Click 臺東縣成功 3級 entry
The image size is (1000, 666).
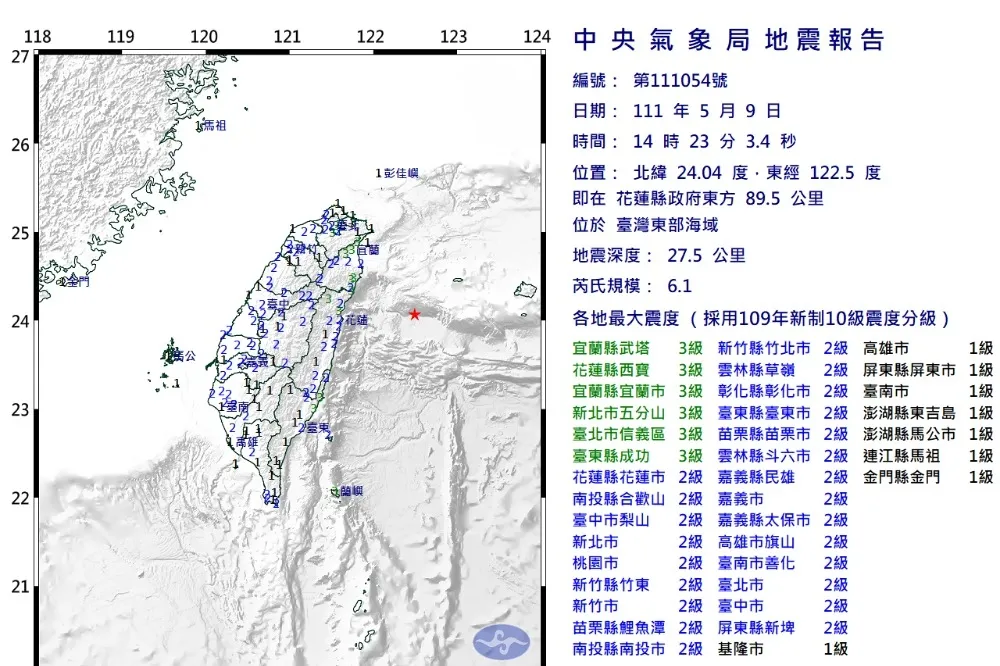pos(637,456)
